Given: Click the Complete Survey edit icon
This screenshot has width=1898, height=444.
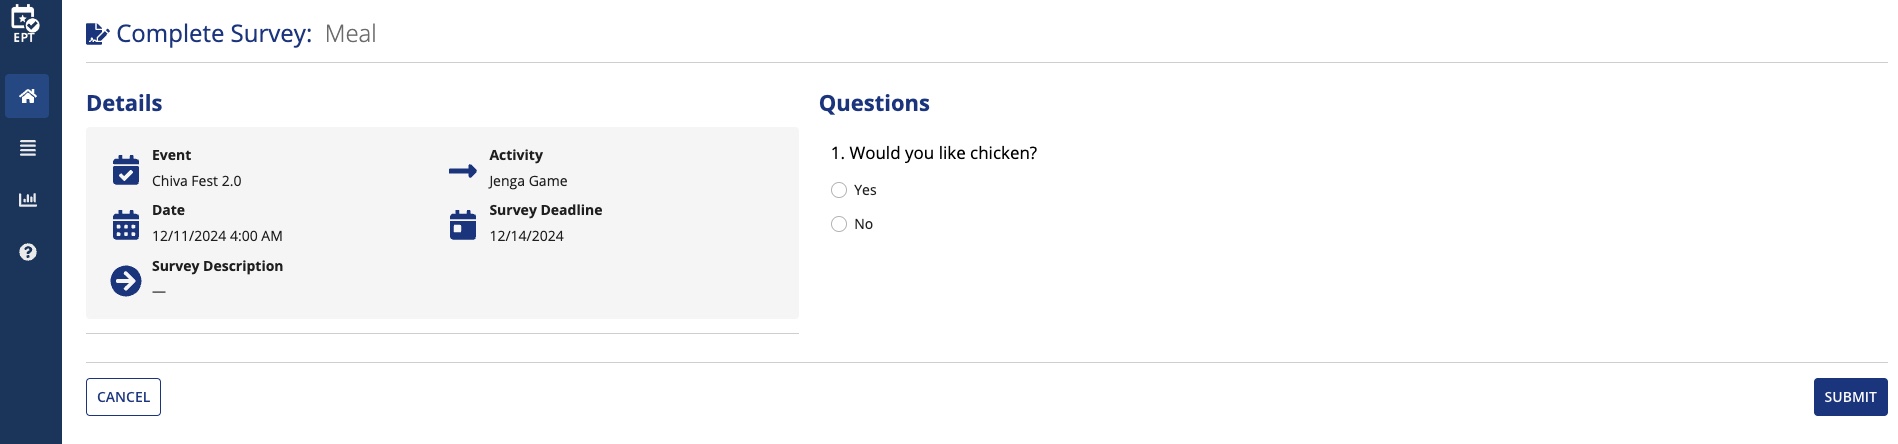Looking at the screenshot, I should coord(97,34).
